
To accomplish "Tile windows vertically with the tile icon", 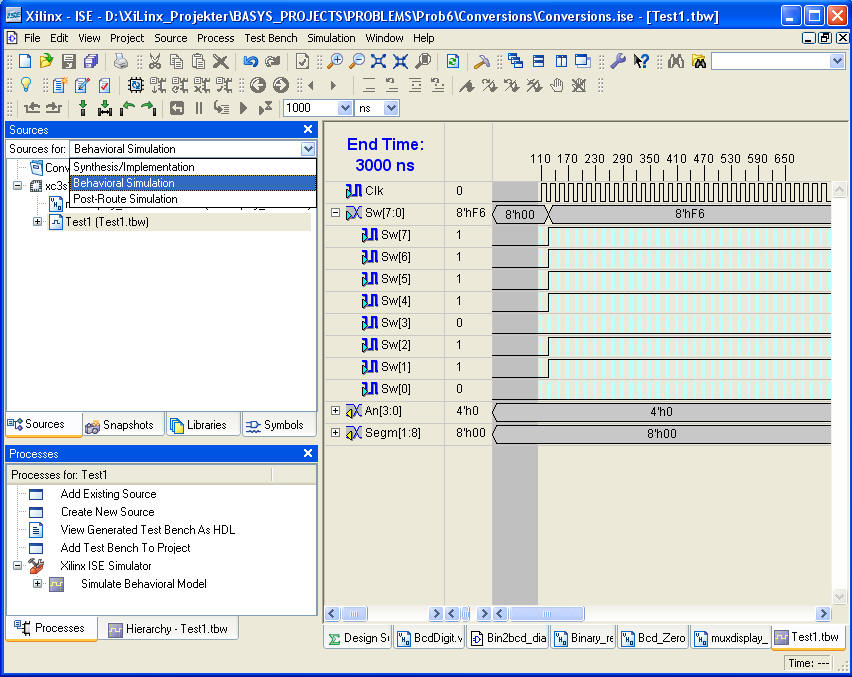I will pyautogui.click(x=561, y=61).
